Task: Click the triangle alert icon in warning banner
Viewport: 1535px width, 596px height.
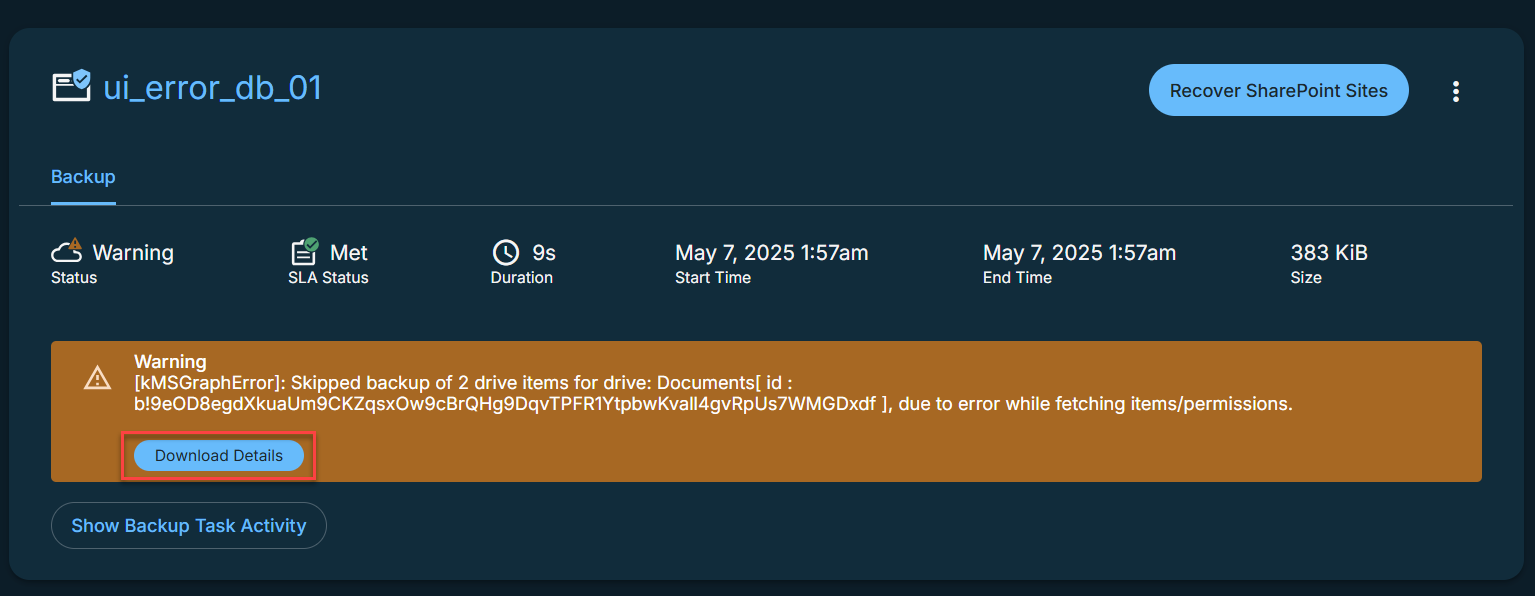Action: tap(97, 378)
